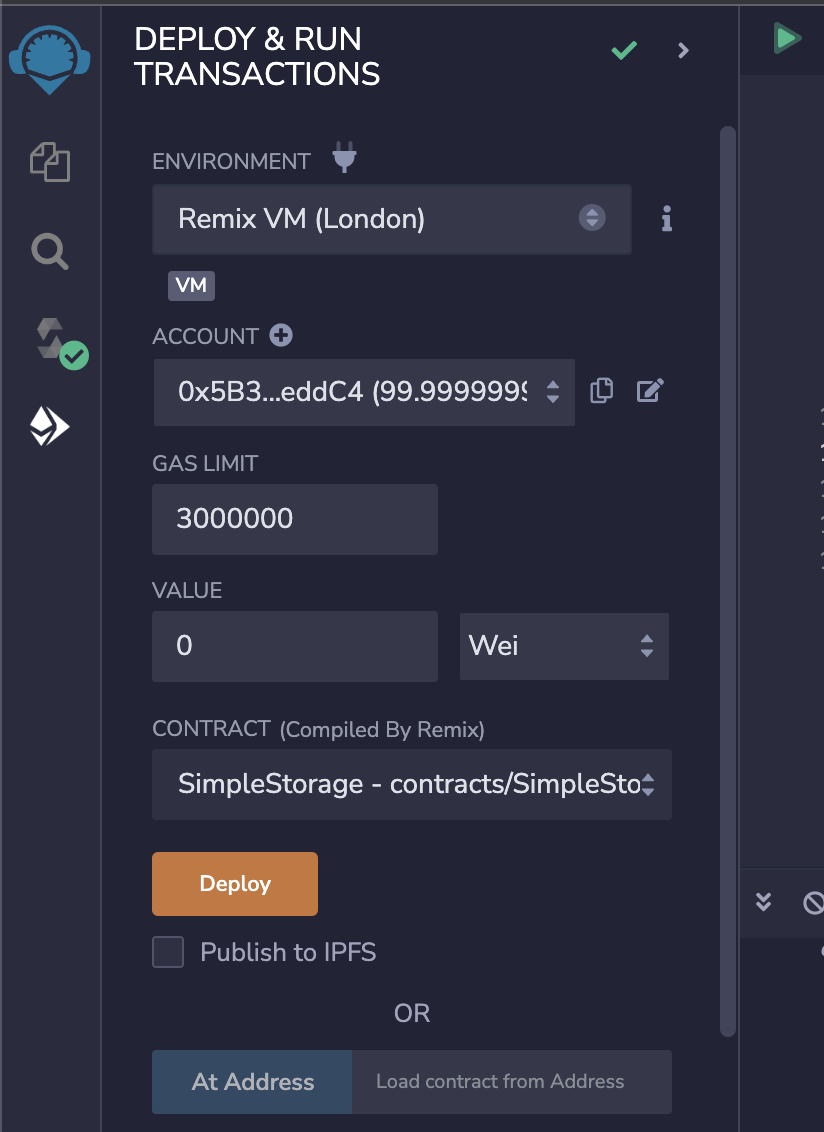The image size is (824, 1132).
Task: Click the Gas Limit input field
Action: coord(295,519)
